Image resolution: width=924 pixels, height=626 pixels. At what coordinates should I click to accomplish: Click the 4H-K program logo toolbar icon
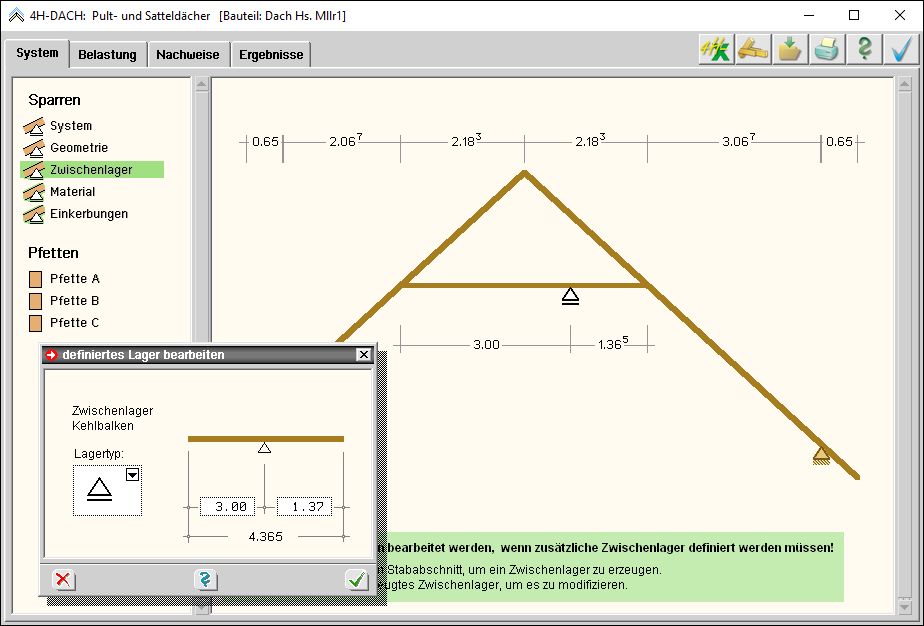pos(716,50)
